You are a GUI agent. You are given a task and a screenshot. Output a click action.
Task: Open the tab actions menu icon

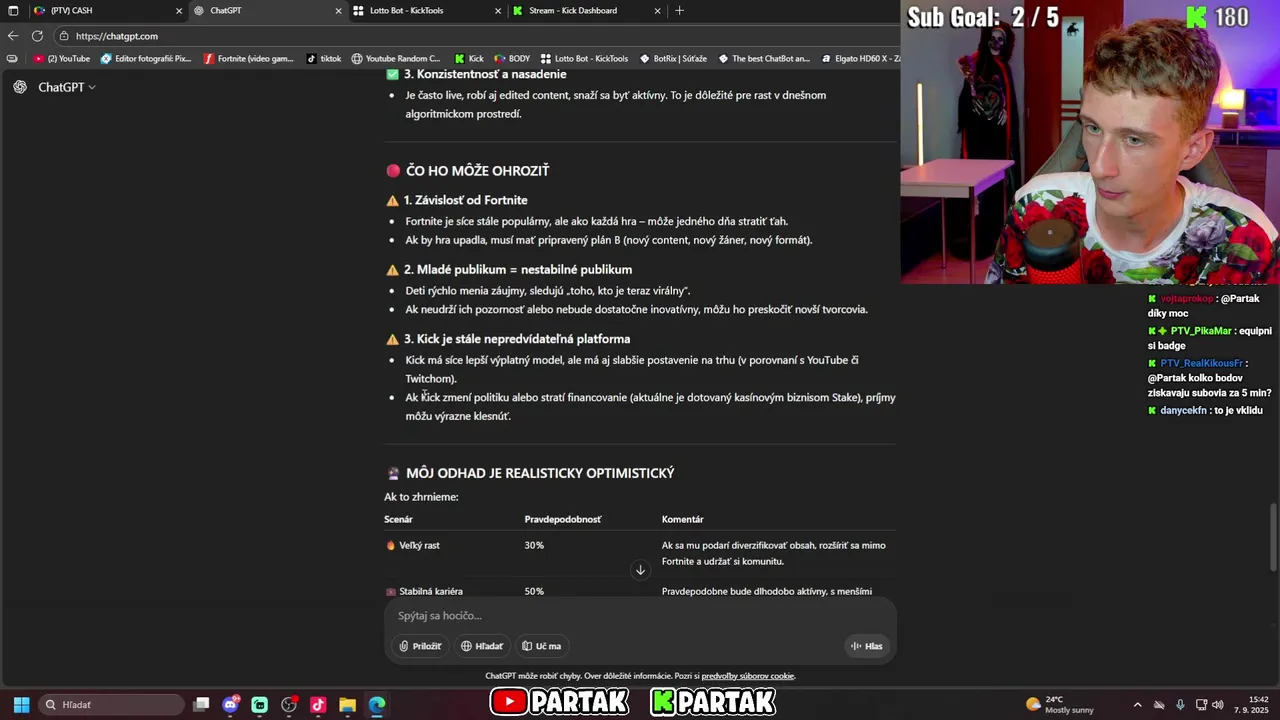[x=13, y=11]
